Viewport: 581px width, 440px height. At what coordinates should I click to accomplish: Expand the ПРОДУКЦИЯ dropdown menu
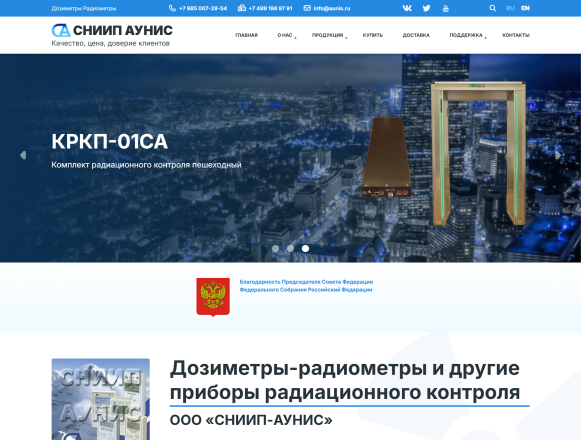click(x=328, y=35)
